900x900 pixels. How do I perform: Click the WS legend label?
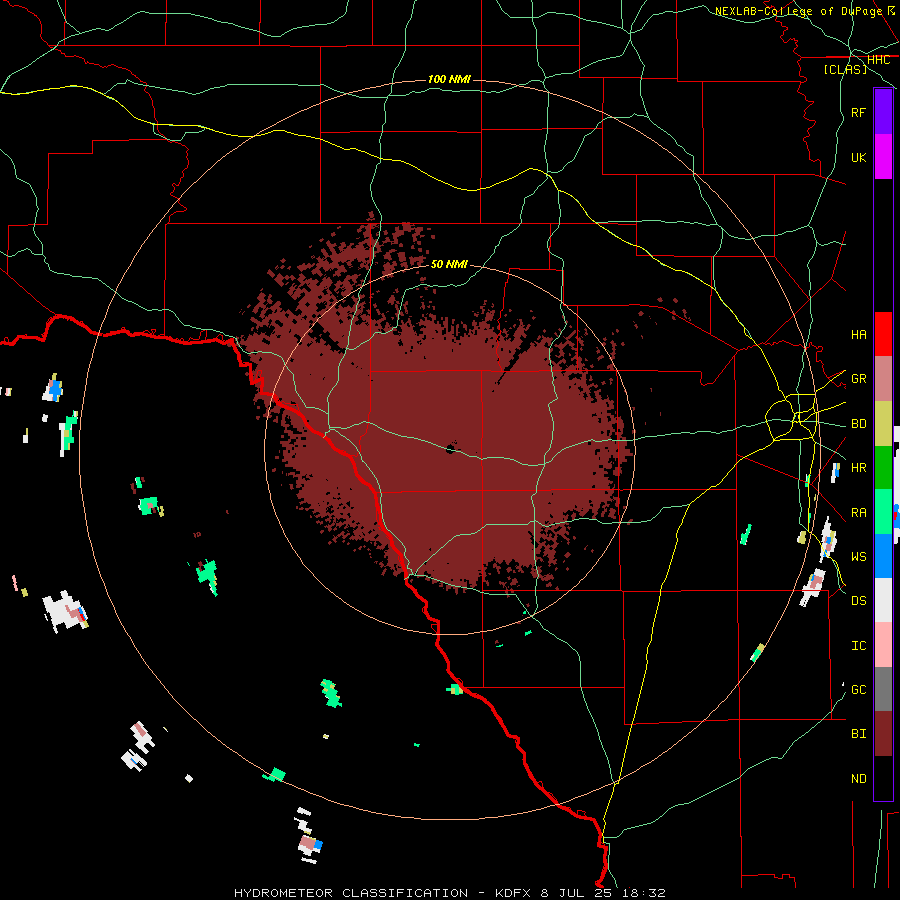(x=858, y=556)
